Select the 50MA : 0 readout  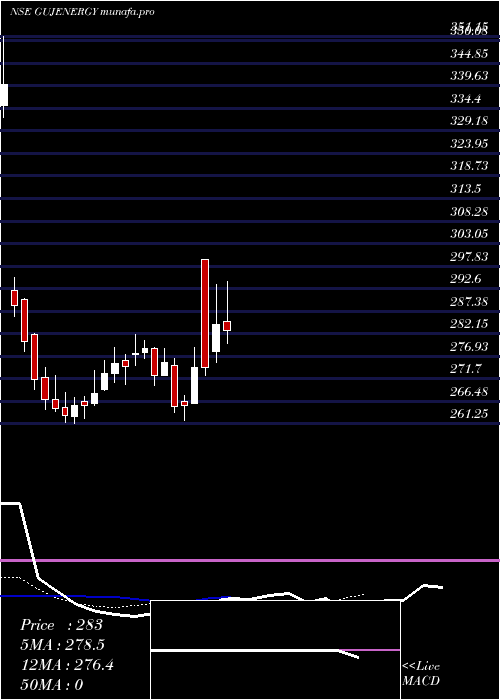[x=52, y=684]
